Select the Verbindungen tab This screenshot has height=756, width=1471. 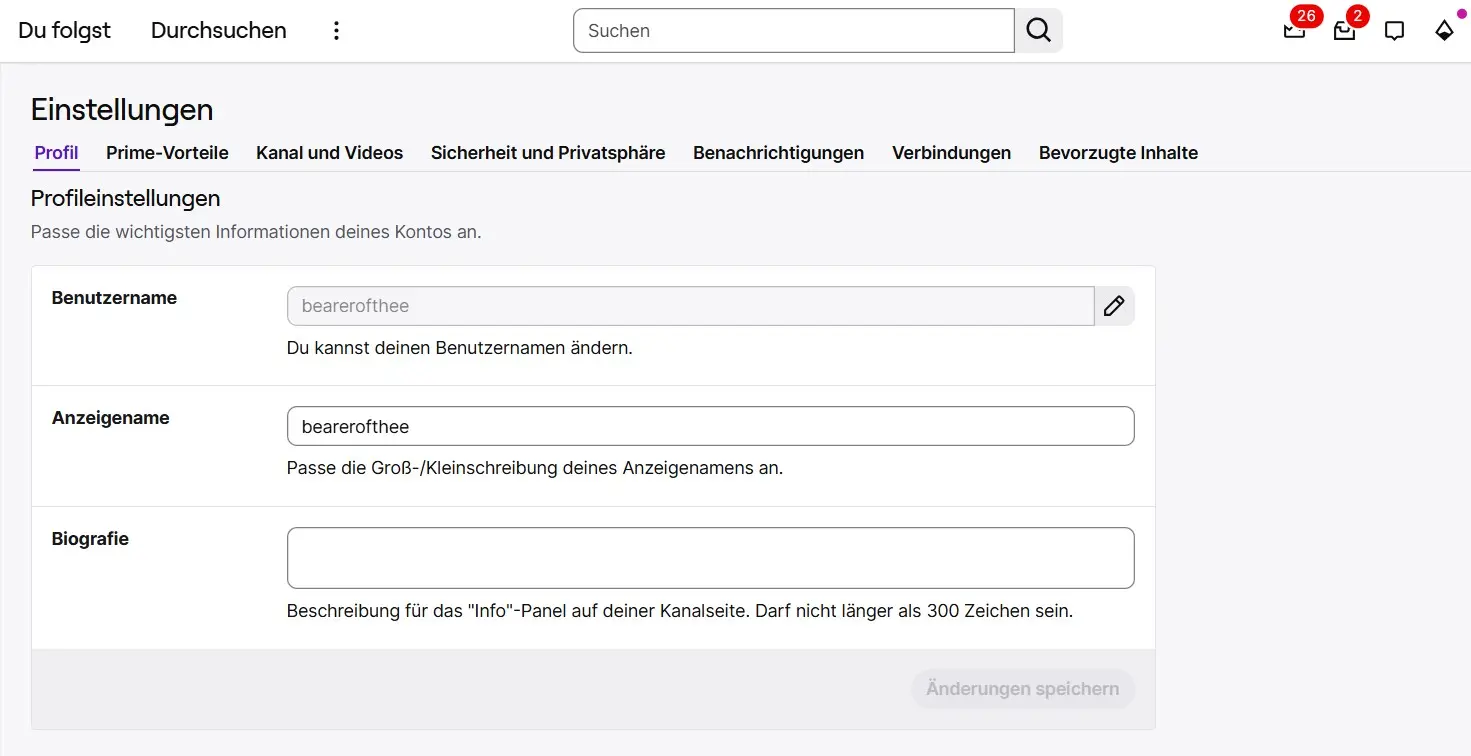[951, 153]
